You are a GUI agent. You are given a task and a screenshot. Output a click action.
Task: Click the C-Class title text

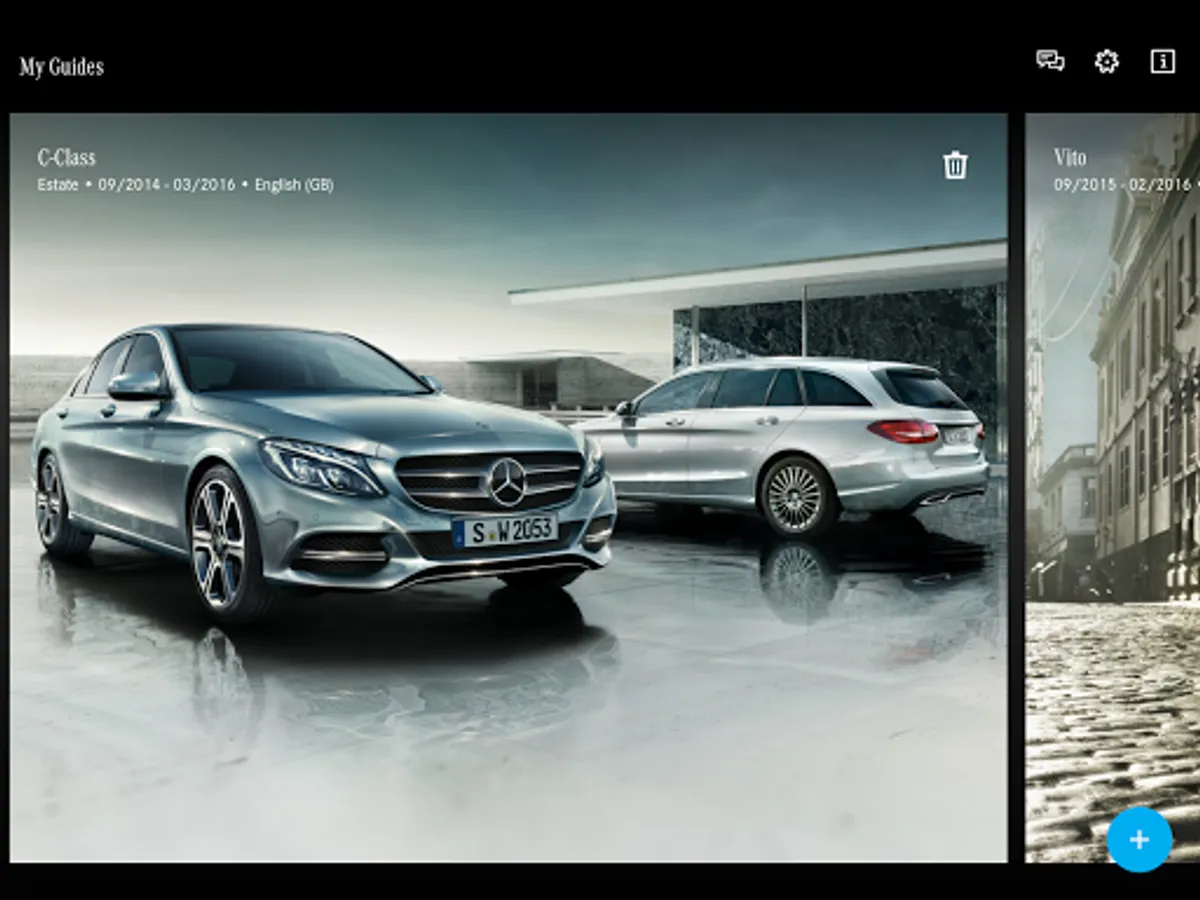click(67, 157)
